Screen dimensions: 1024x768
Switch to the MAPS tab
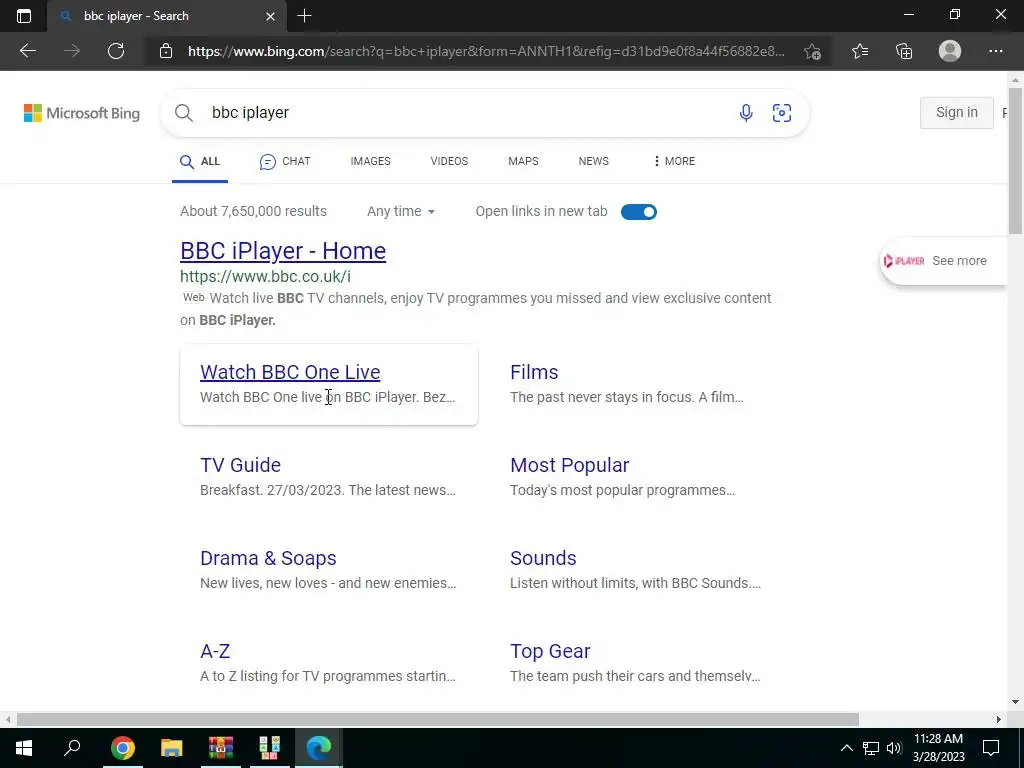[524, 161]
